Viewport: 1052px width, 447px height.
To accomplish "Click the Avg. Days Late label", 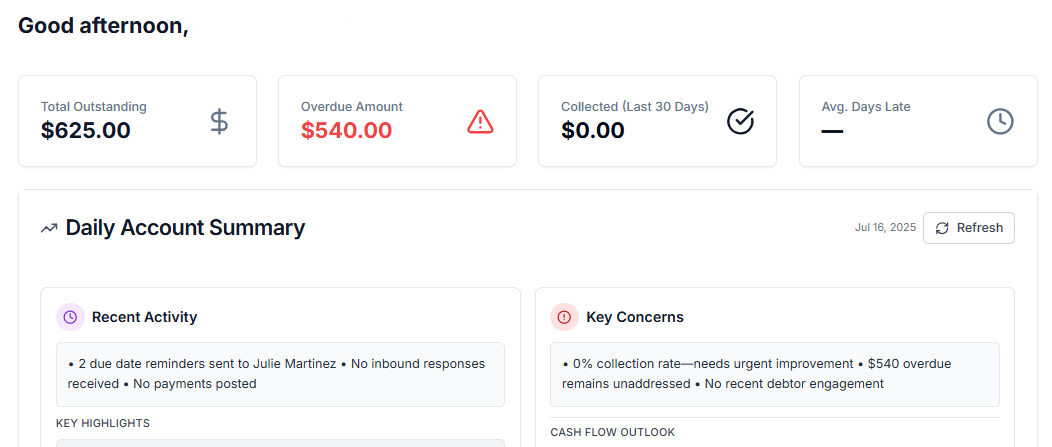I will (x=866, y=107).
